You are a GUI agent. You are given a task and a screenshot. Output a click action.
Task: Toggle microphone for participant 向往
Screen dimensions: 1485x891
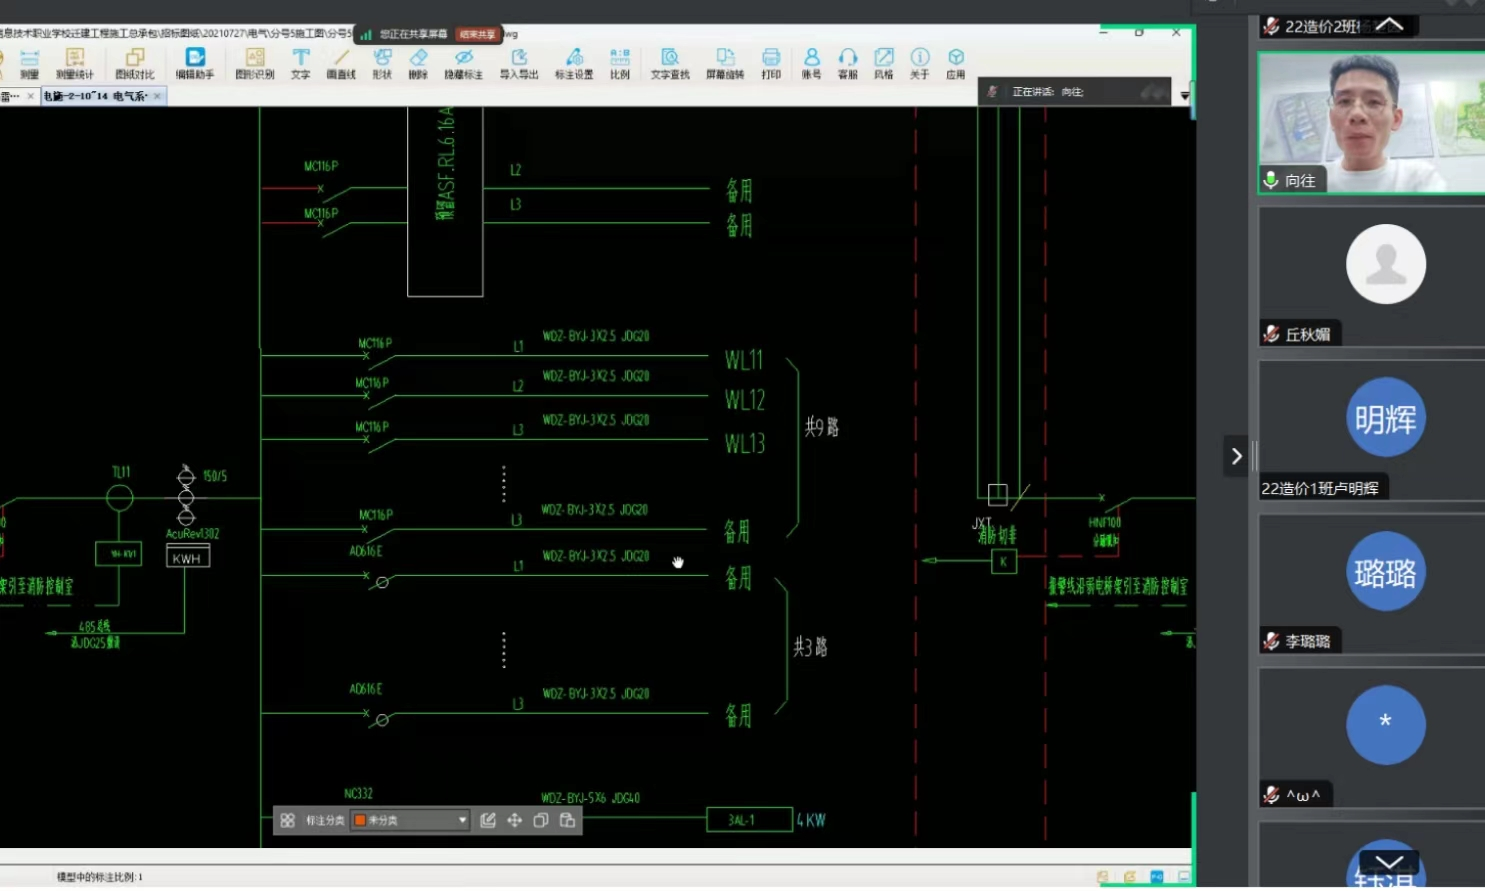pyautogui.click(x=1271, y=180)
